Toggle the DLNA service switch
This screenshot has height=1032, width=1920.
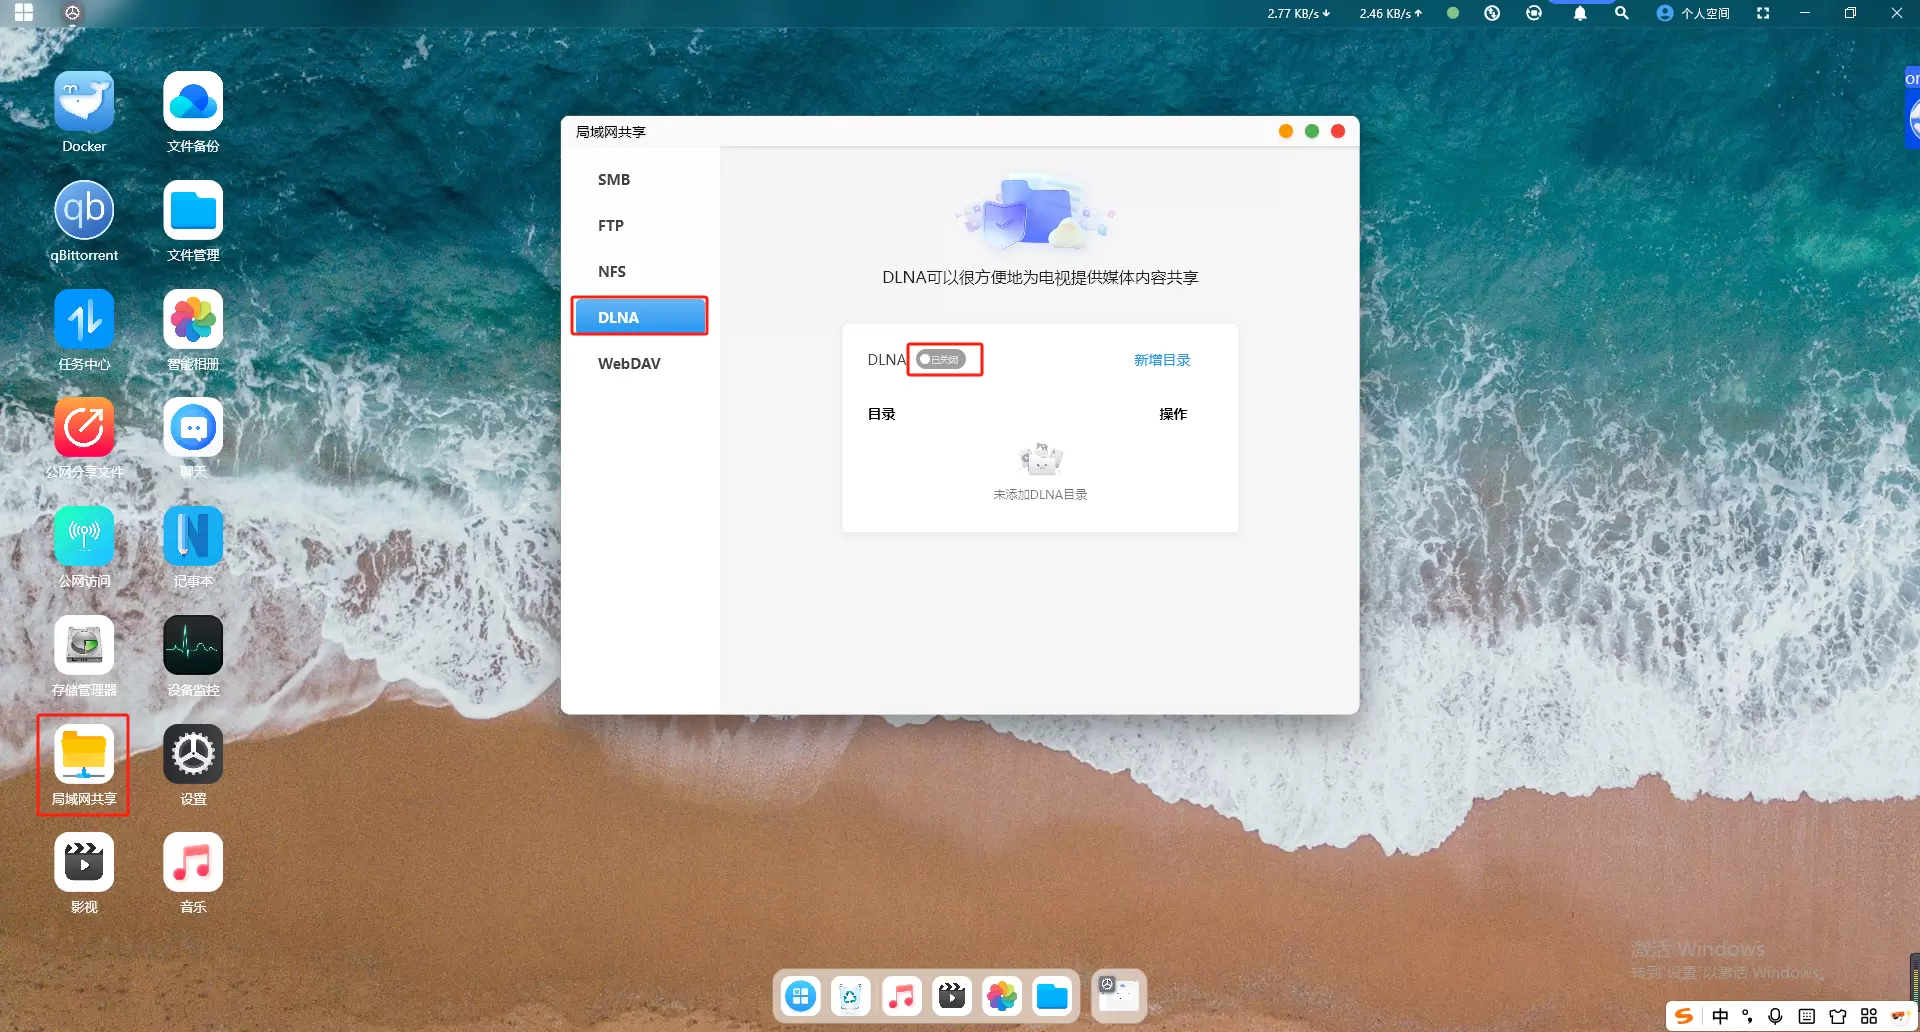tap(940, 360)
